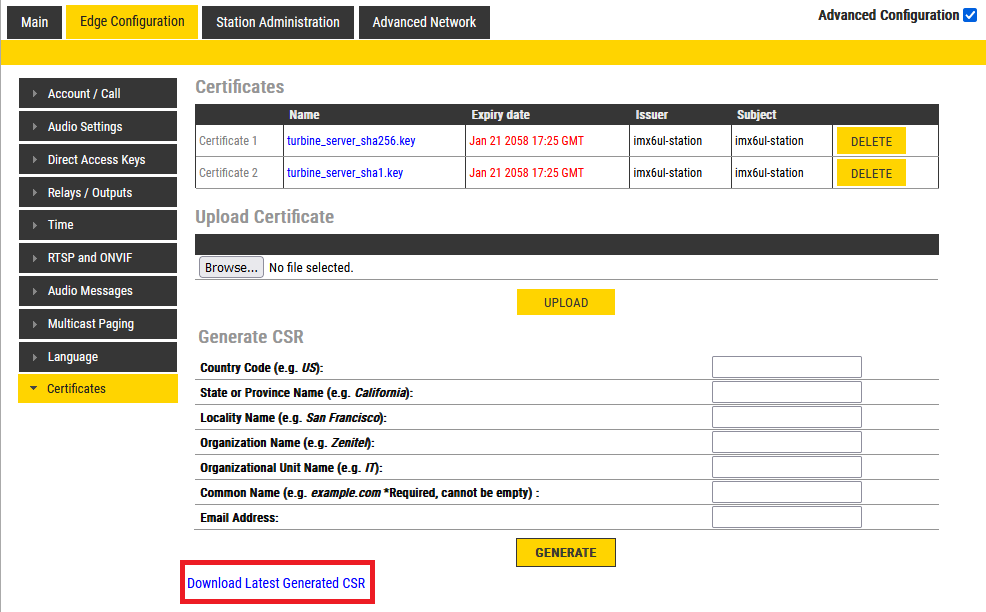986x612 pixels.
Task: Open the Main tab
Action: coord(34,22)
